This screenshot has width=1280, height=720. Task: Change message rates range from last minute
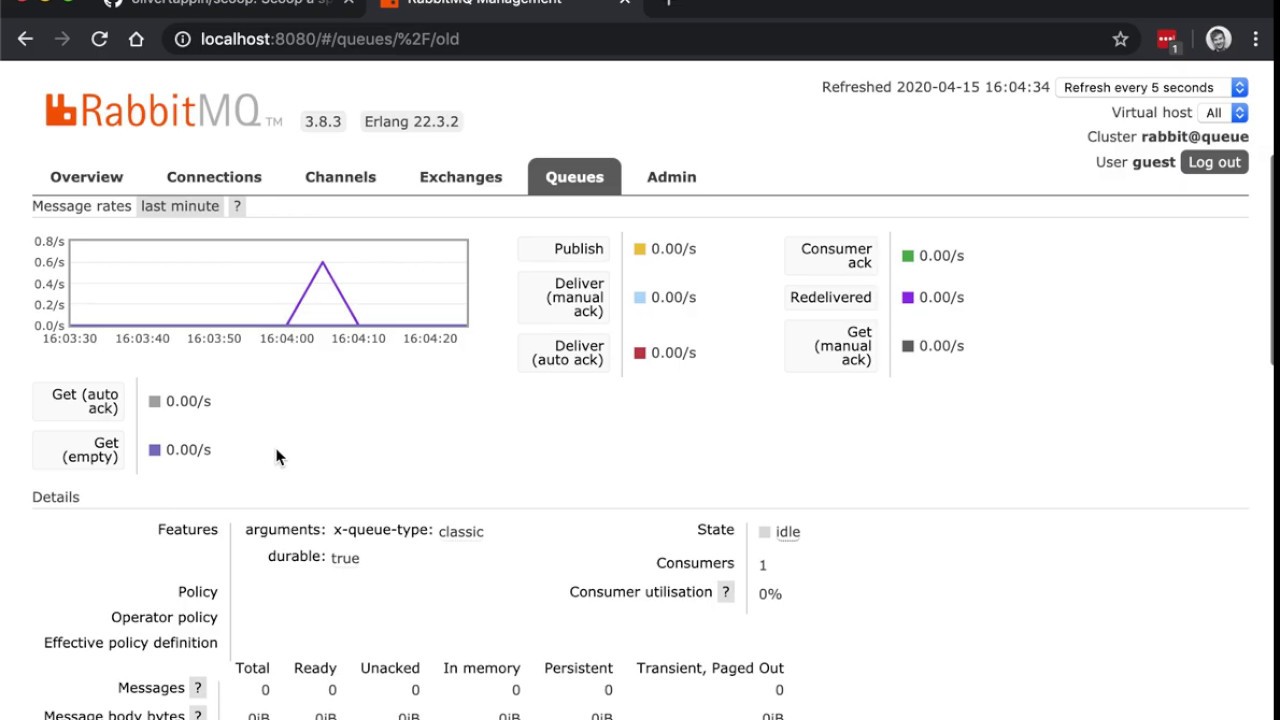[x=180, y=206]
